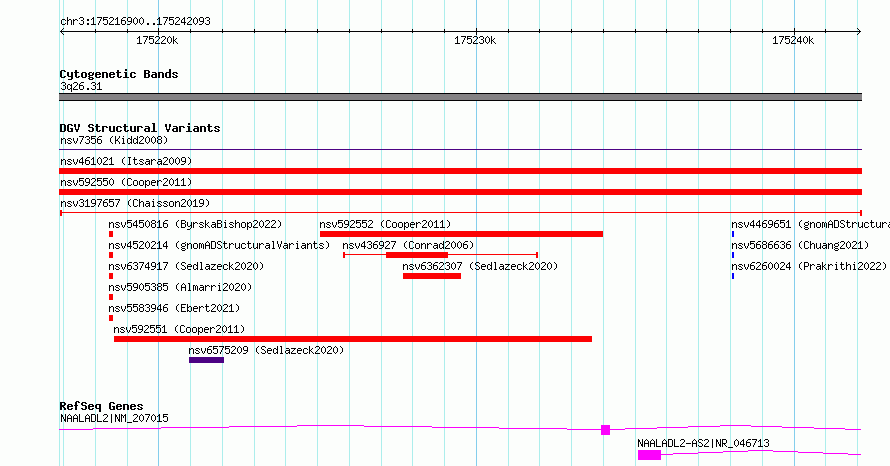Click the nsv7356 (Kidd2008) variant label
The width and height of the screenshot is (890, 466).
tap(114, 140)
